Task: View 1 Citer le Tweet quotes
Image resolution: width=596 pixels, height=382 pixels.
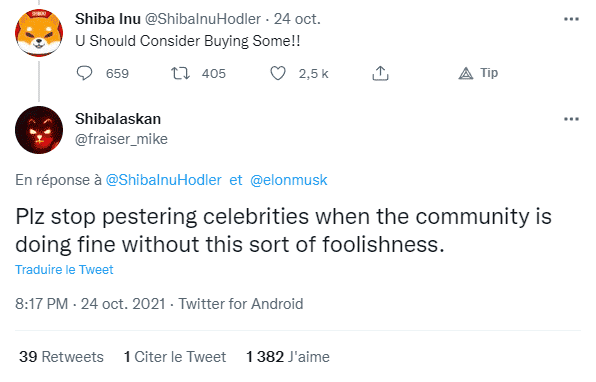Action: (x=175, y=357)
